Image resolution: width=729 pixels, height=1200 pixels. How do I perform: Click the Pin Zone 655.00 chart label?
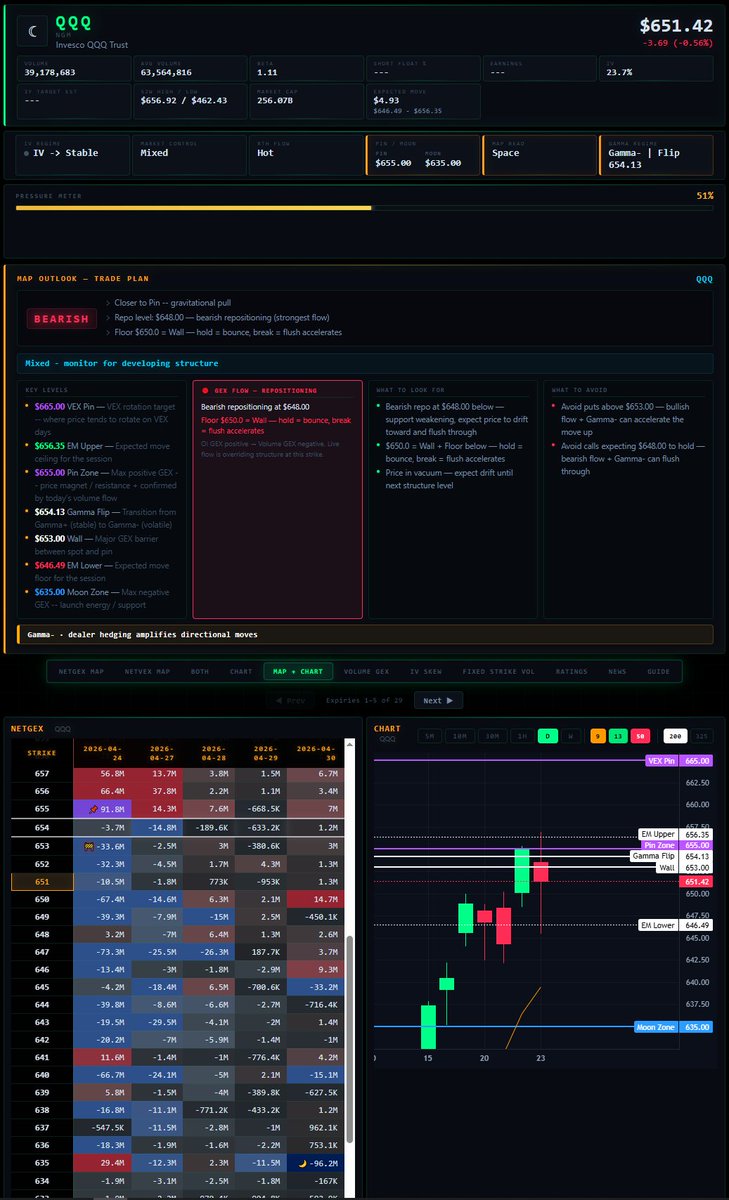pyautogui.click(x=676, y=846)
